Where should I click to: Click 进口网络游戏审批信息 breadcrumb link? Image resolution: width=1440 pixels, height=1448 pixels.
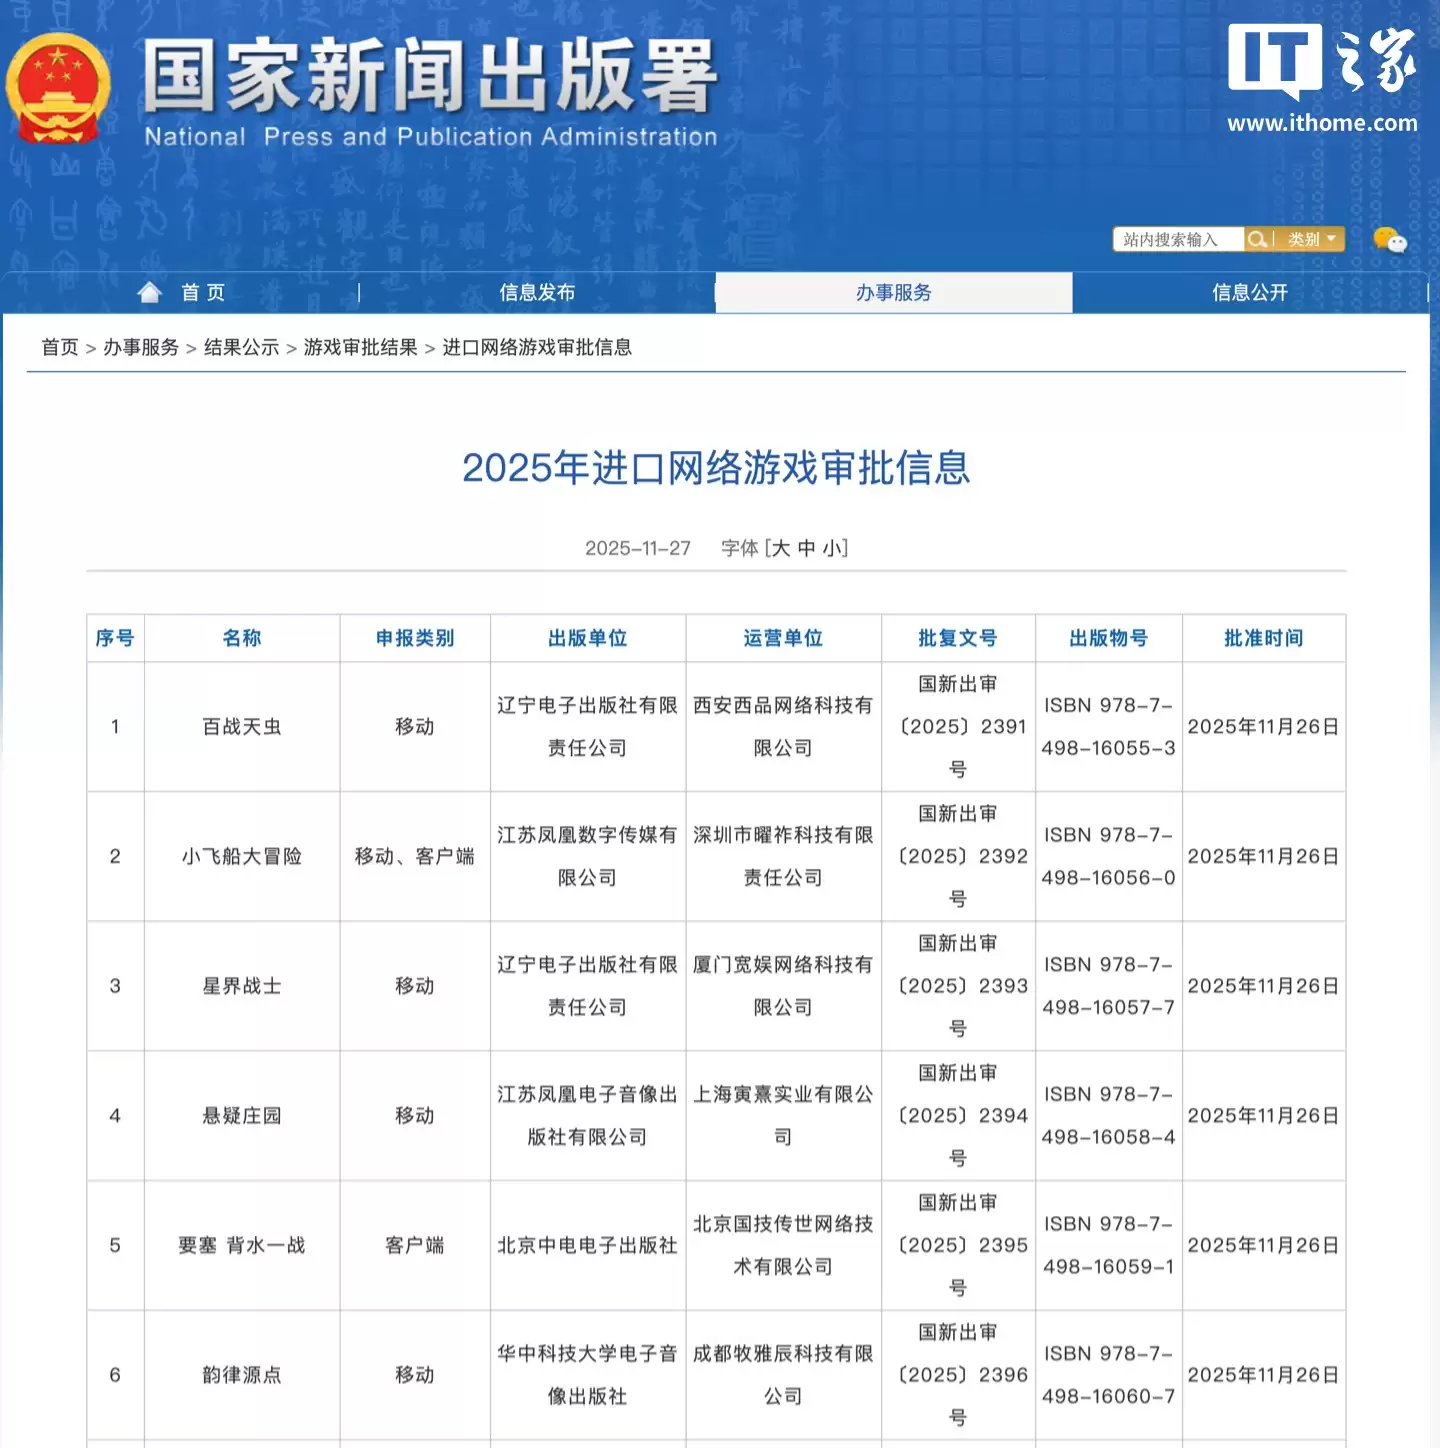(537, 347)
